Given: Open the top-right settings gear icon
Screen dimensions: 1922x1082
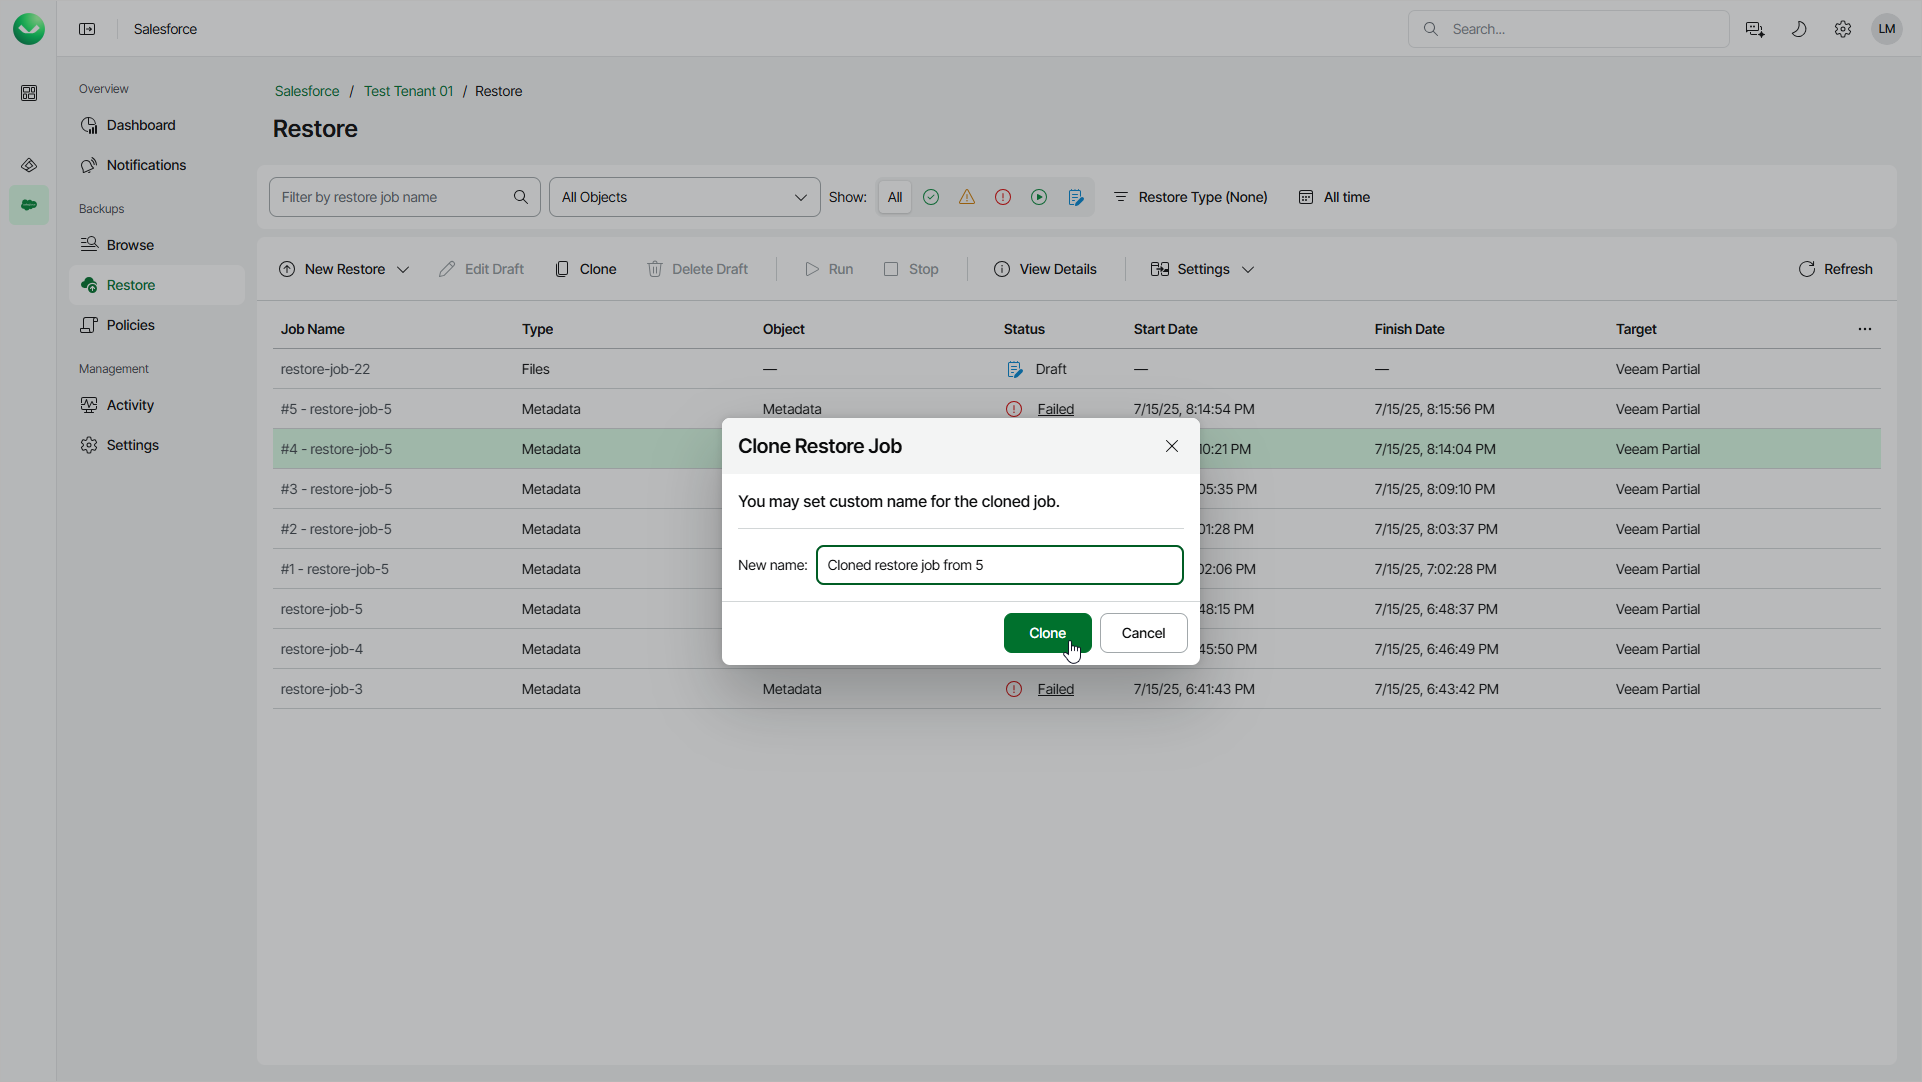Looking at the screenshot, I should pyautogui.click(x=1842, y=29).
